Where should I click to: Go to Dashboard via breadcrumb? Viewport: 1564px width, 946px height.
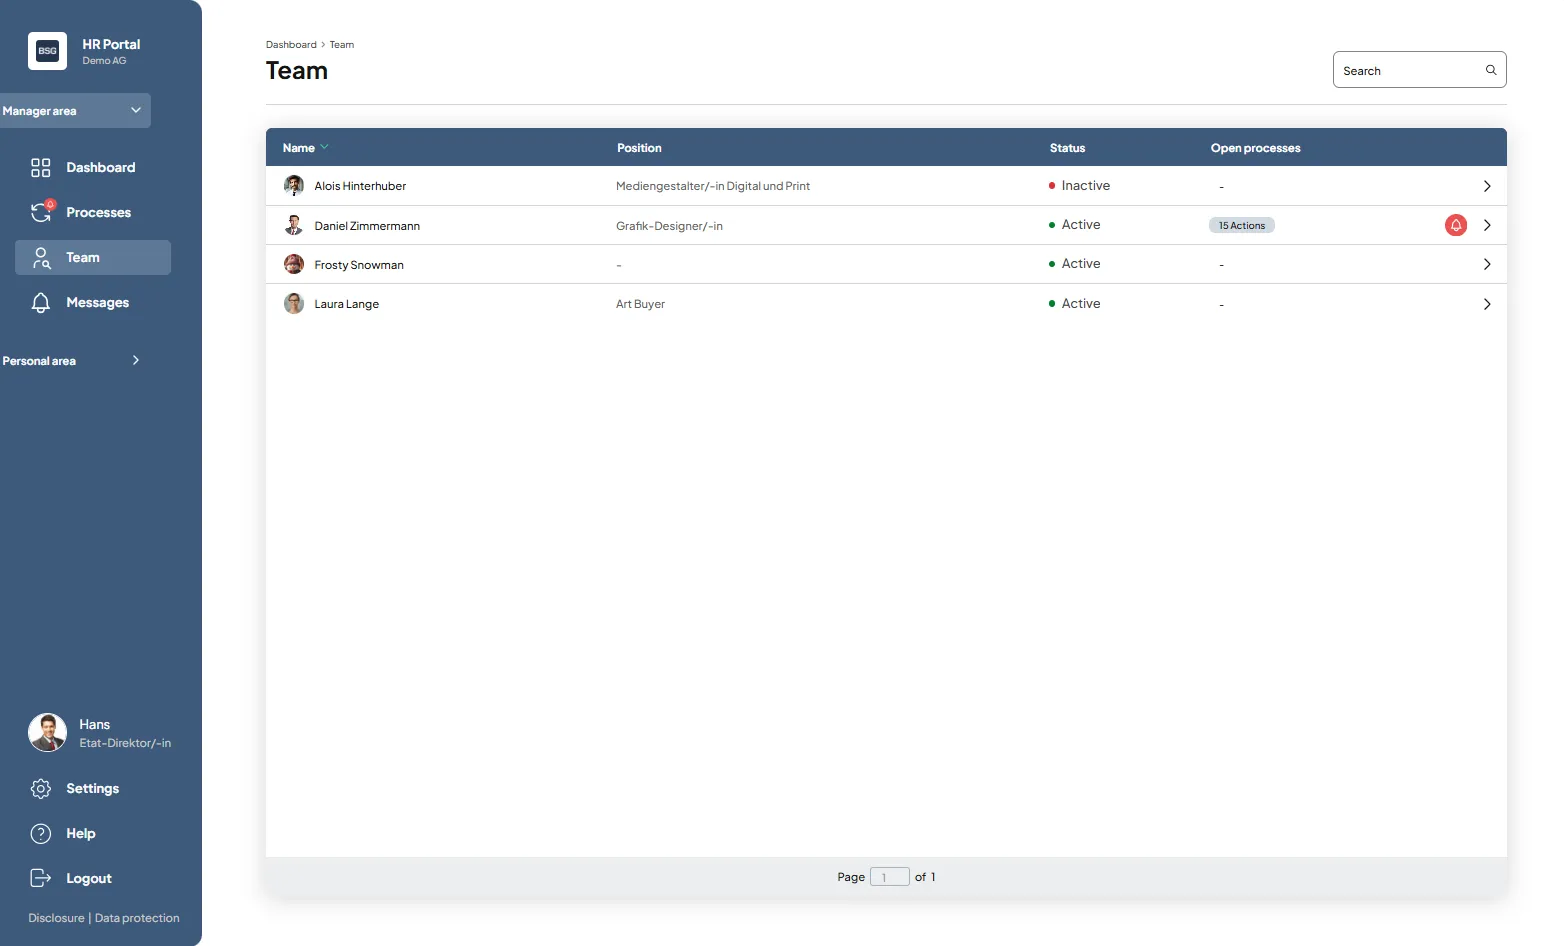291,45
